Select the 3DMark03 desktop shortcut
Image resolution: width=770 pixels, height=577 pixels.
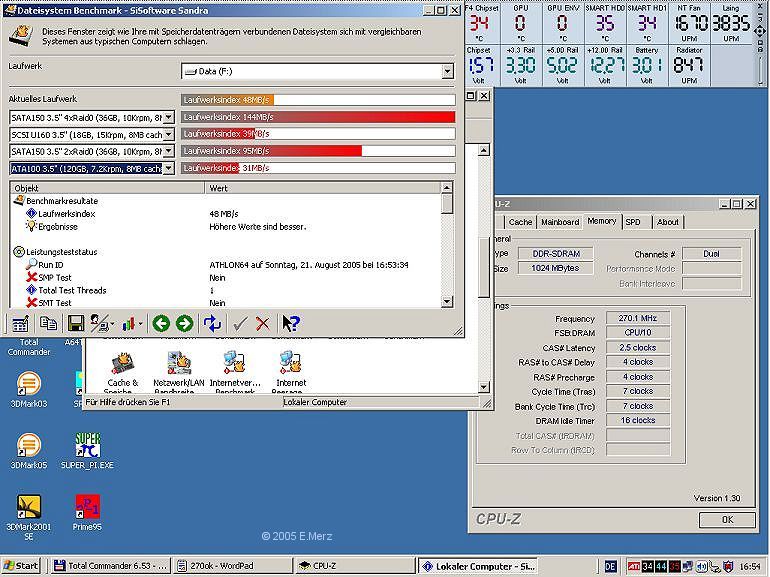click(x=28, y=389)
